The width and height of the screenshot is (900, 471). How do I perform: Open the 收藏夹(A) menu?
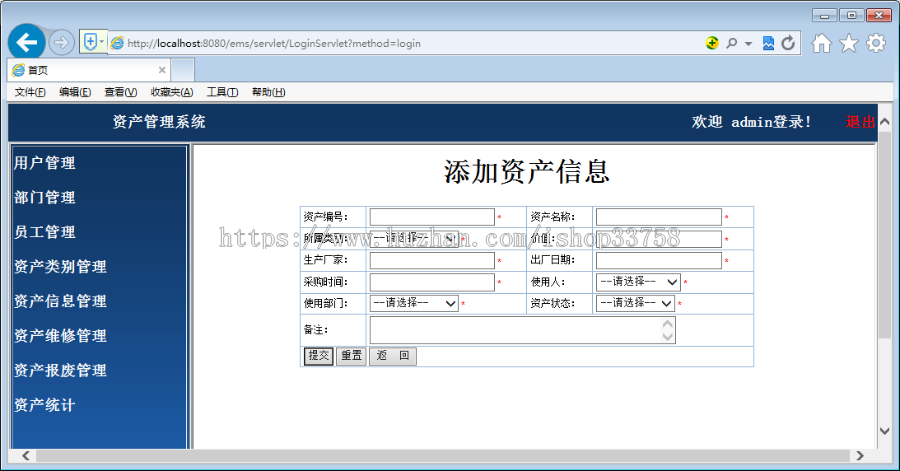coord(172,92)
